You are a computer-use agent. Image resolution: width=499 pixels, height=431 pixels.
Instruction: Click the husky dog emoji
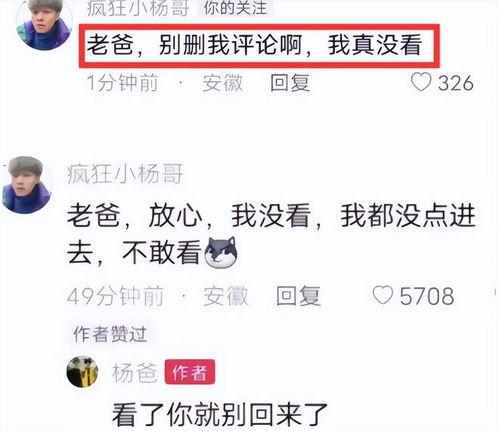221,253
